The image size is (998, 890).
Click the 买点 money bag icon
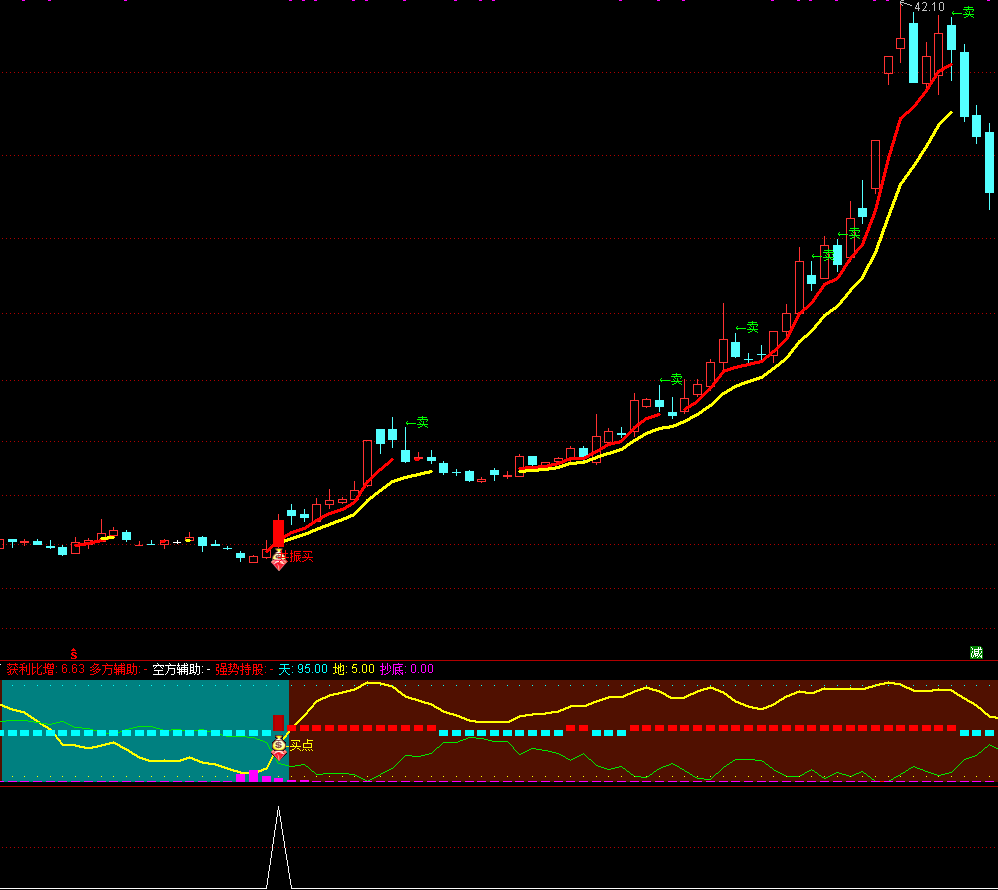(x=279, y=744)
